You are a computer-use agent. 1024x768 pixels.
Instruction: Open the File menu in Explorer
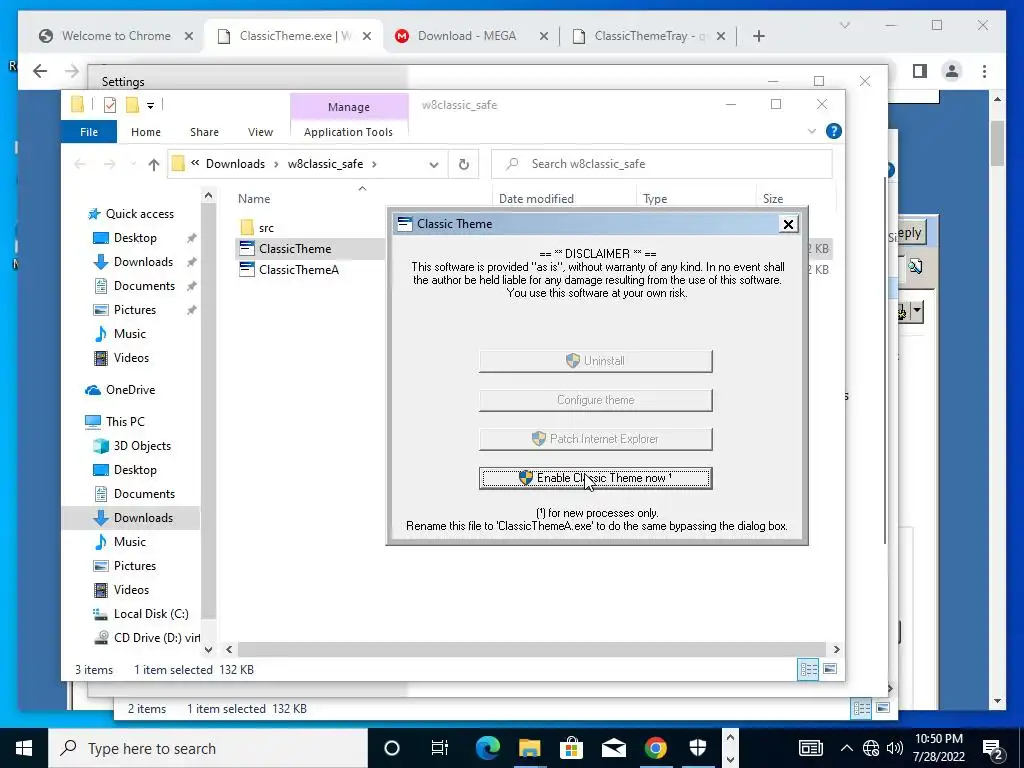coord(89,132)
